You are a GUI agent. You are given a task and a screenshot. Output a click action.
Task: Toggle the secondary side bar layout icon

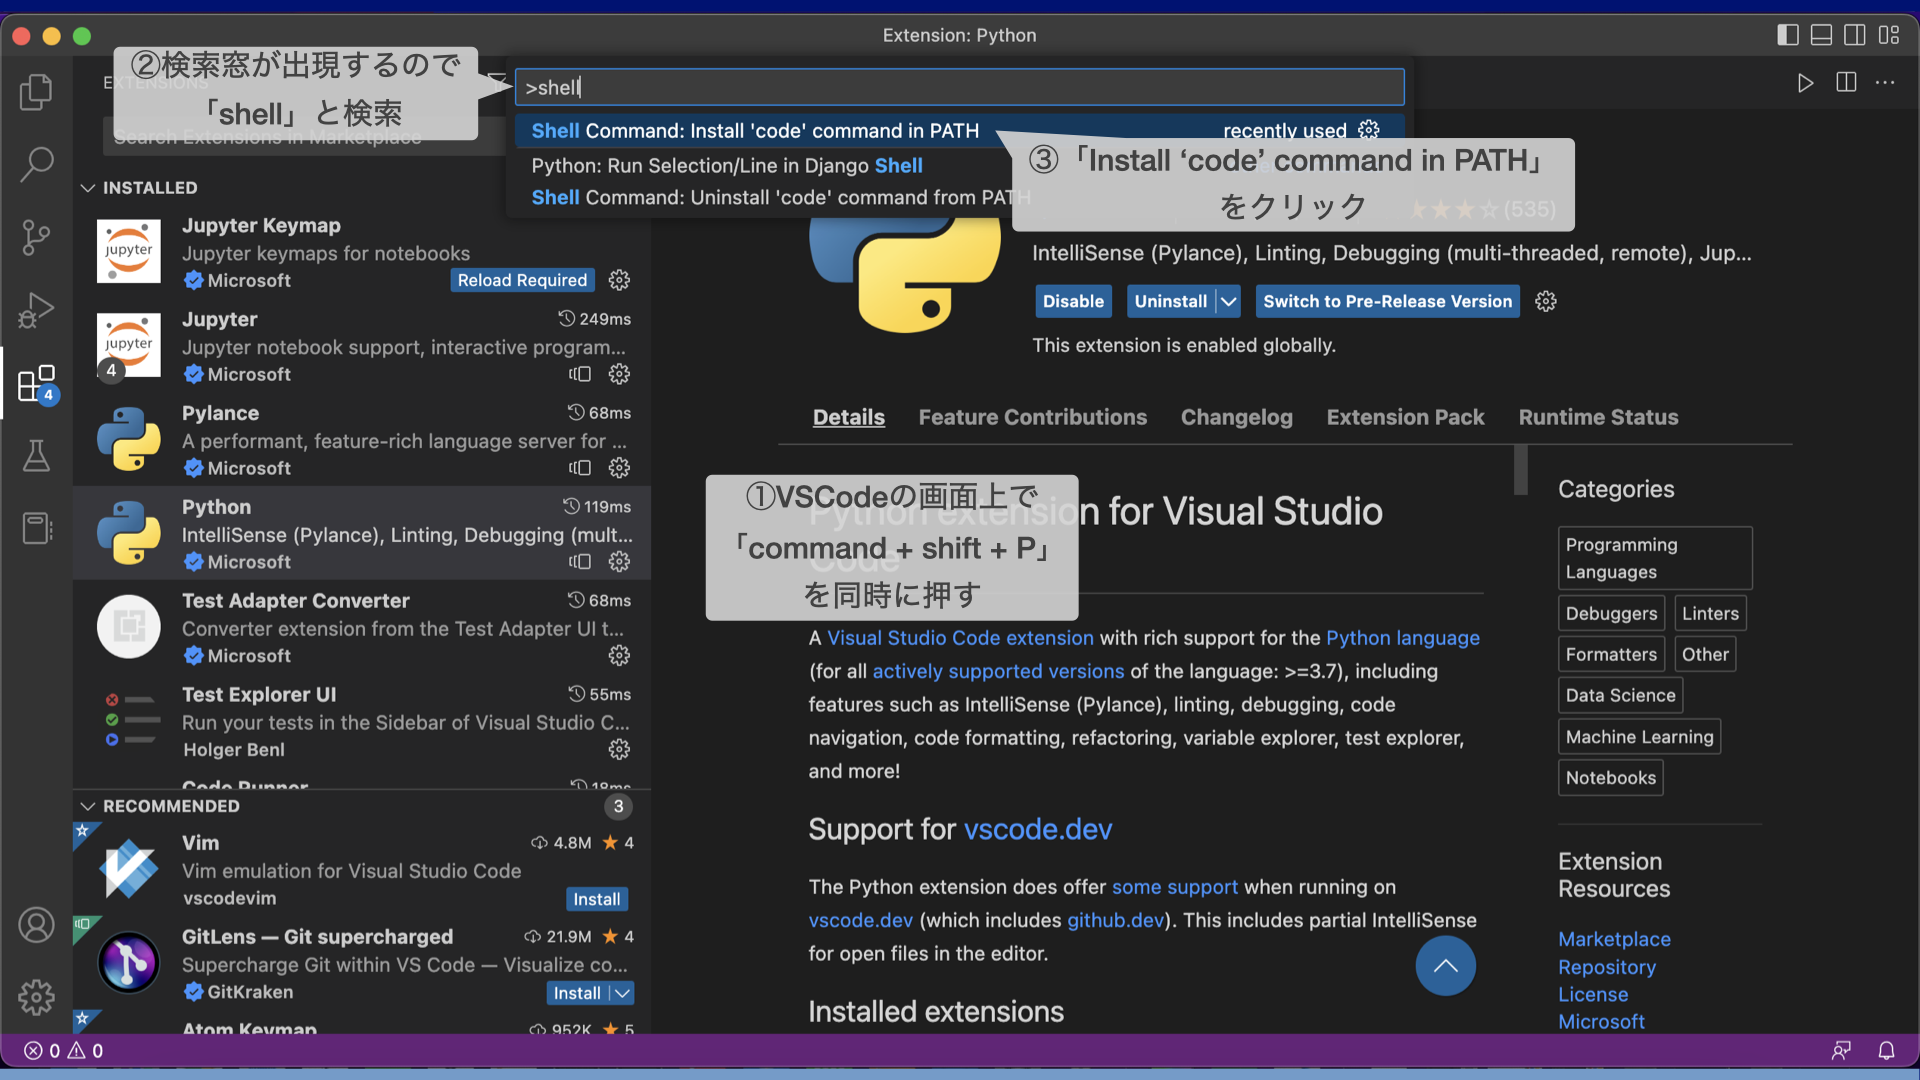click(1854, 35)
